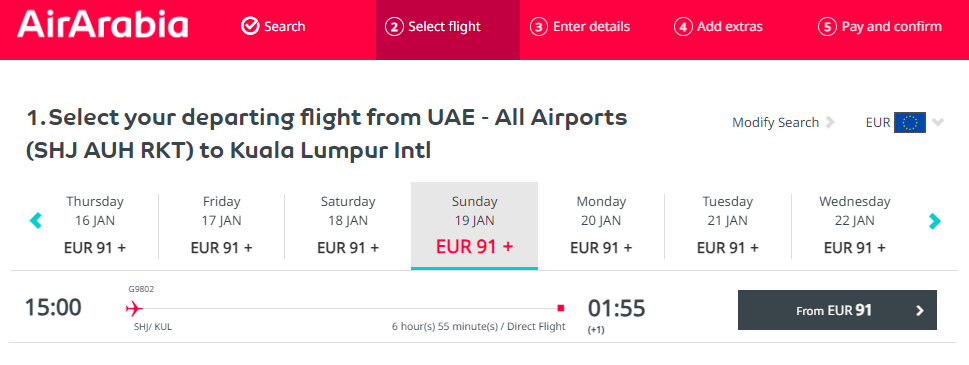Viewport: 969px width, 365px height.
Task: Open the Add extras step
Action: [718, 27]
